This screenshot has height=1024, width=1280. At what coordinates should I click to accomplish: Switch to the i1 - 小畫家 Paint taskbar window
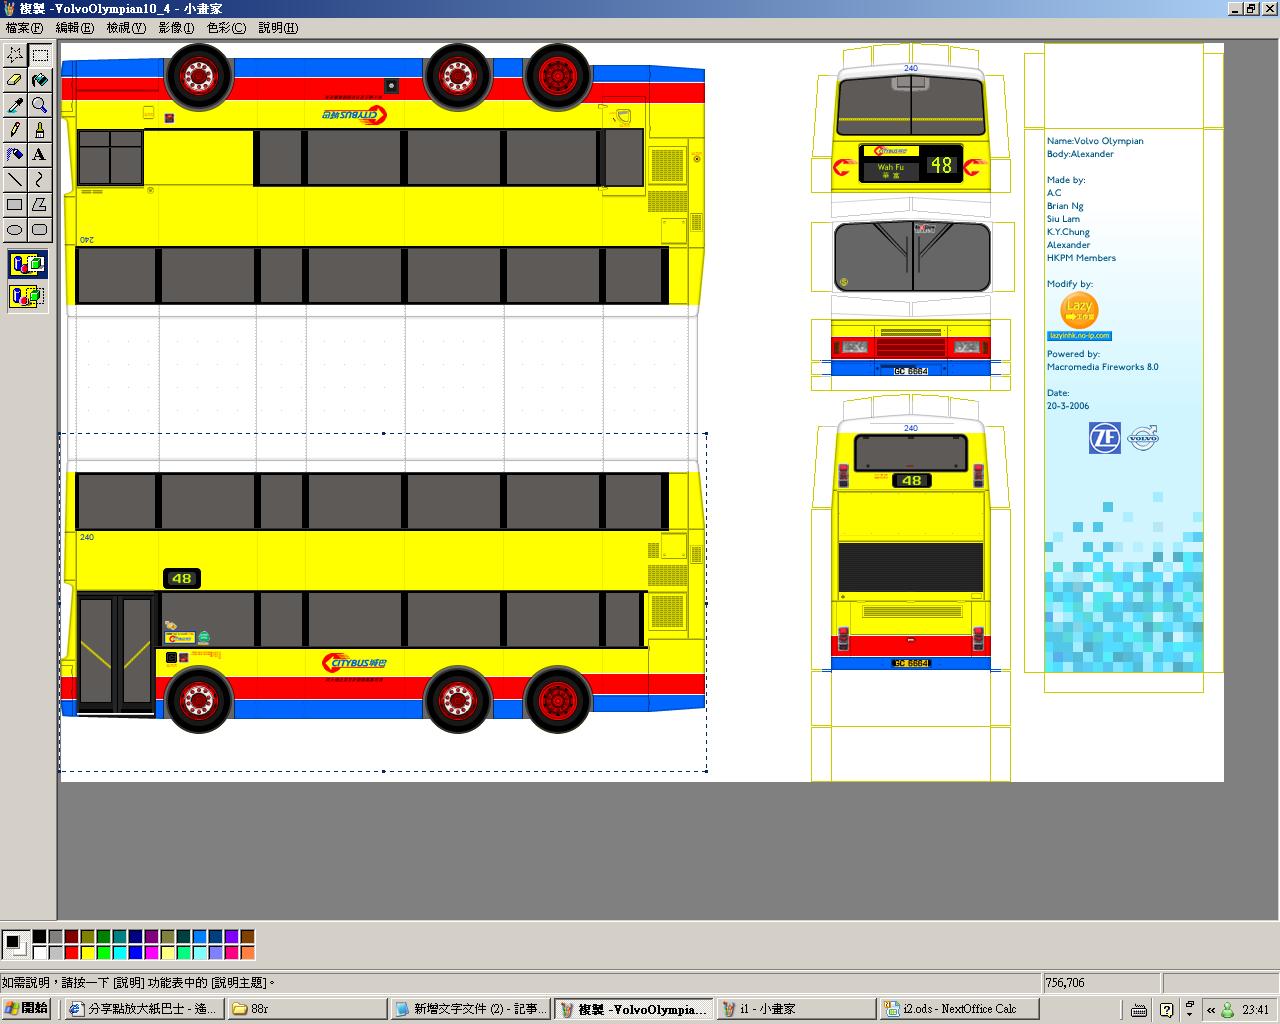click(796, 1009)
